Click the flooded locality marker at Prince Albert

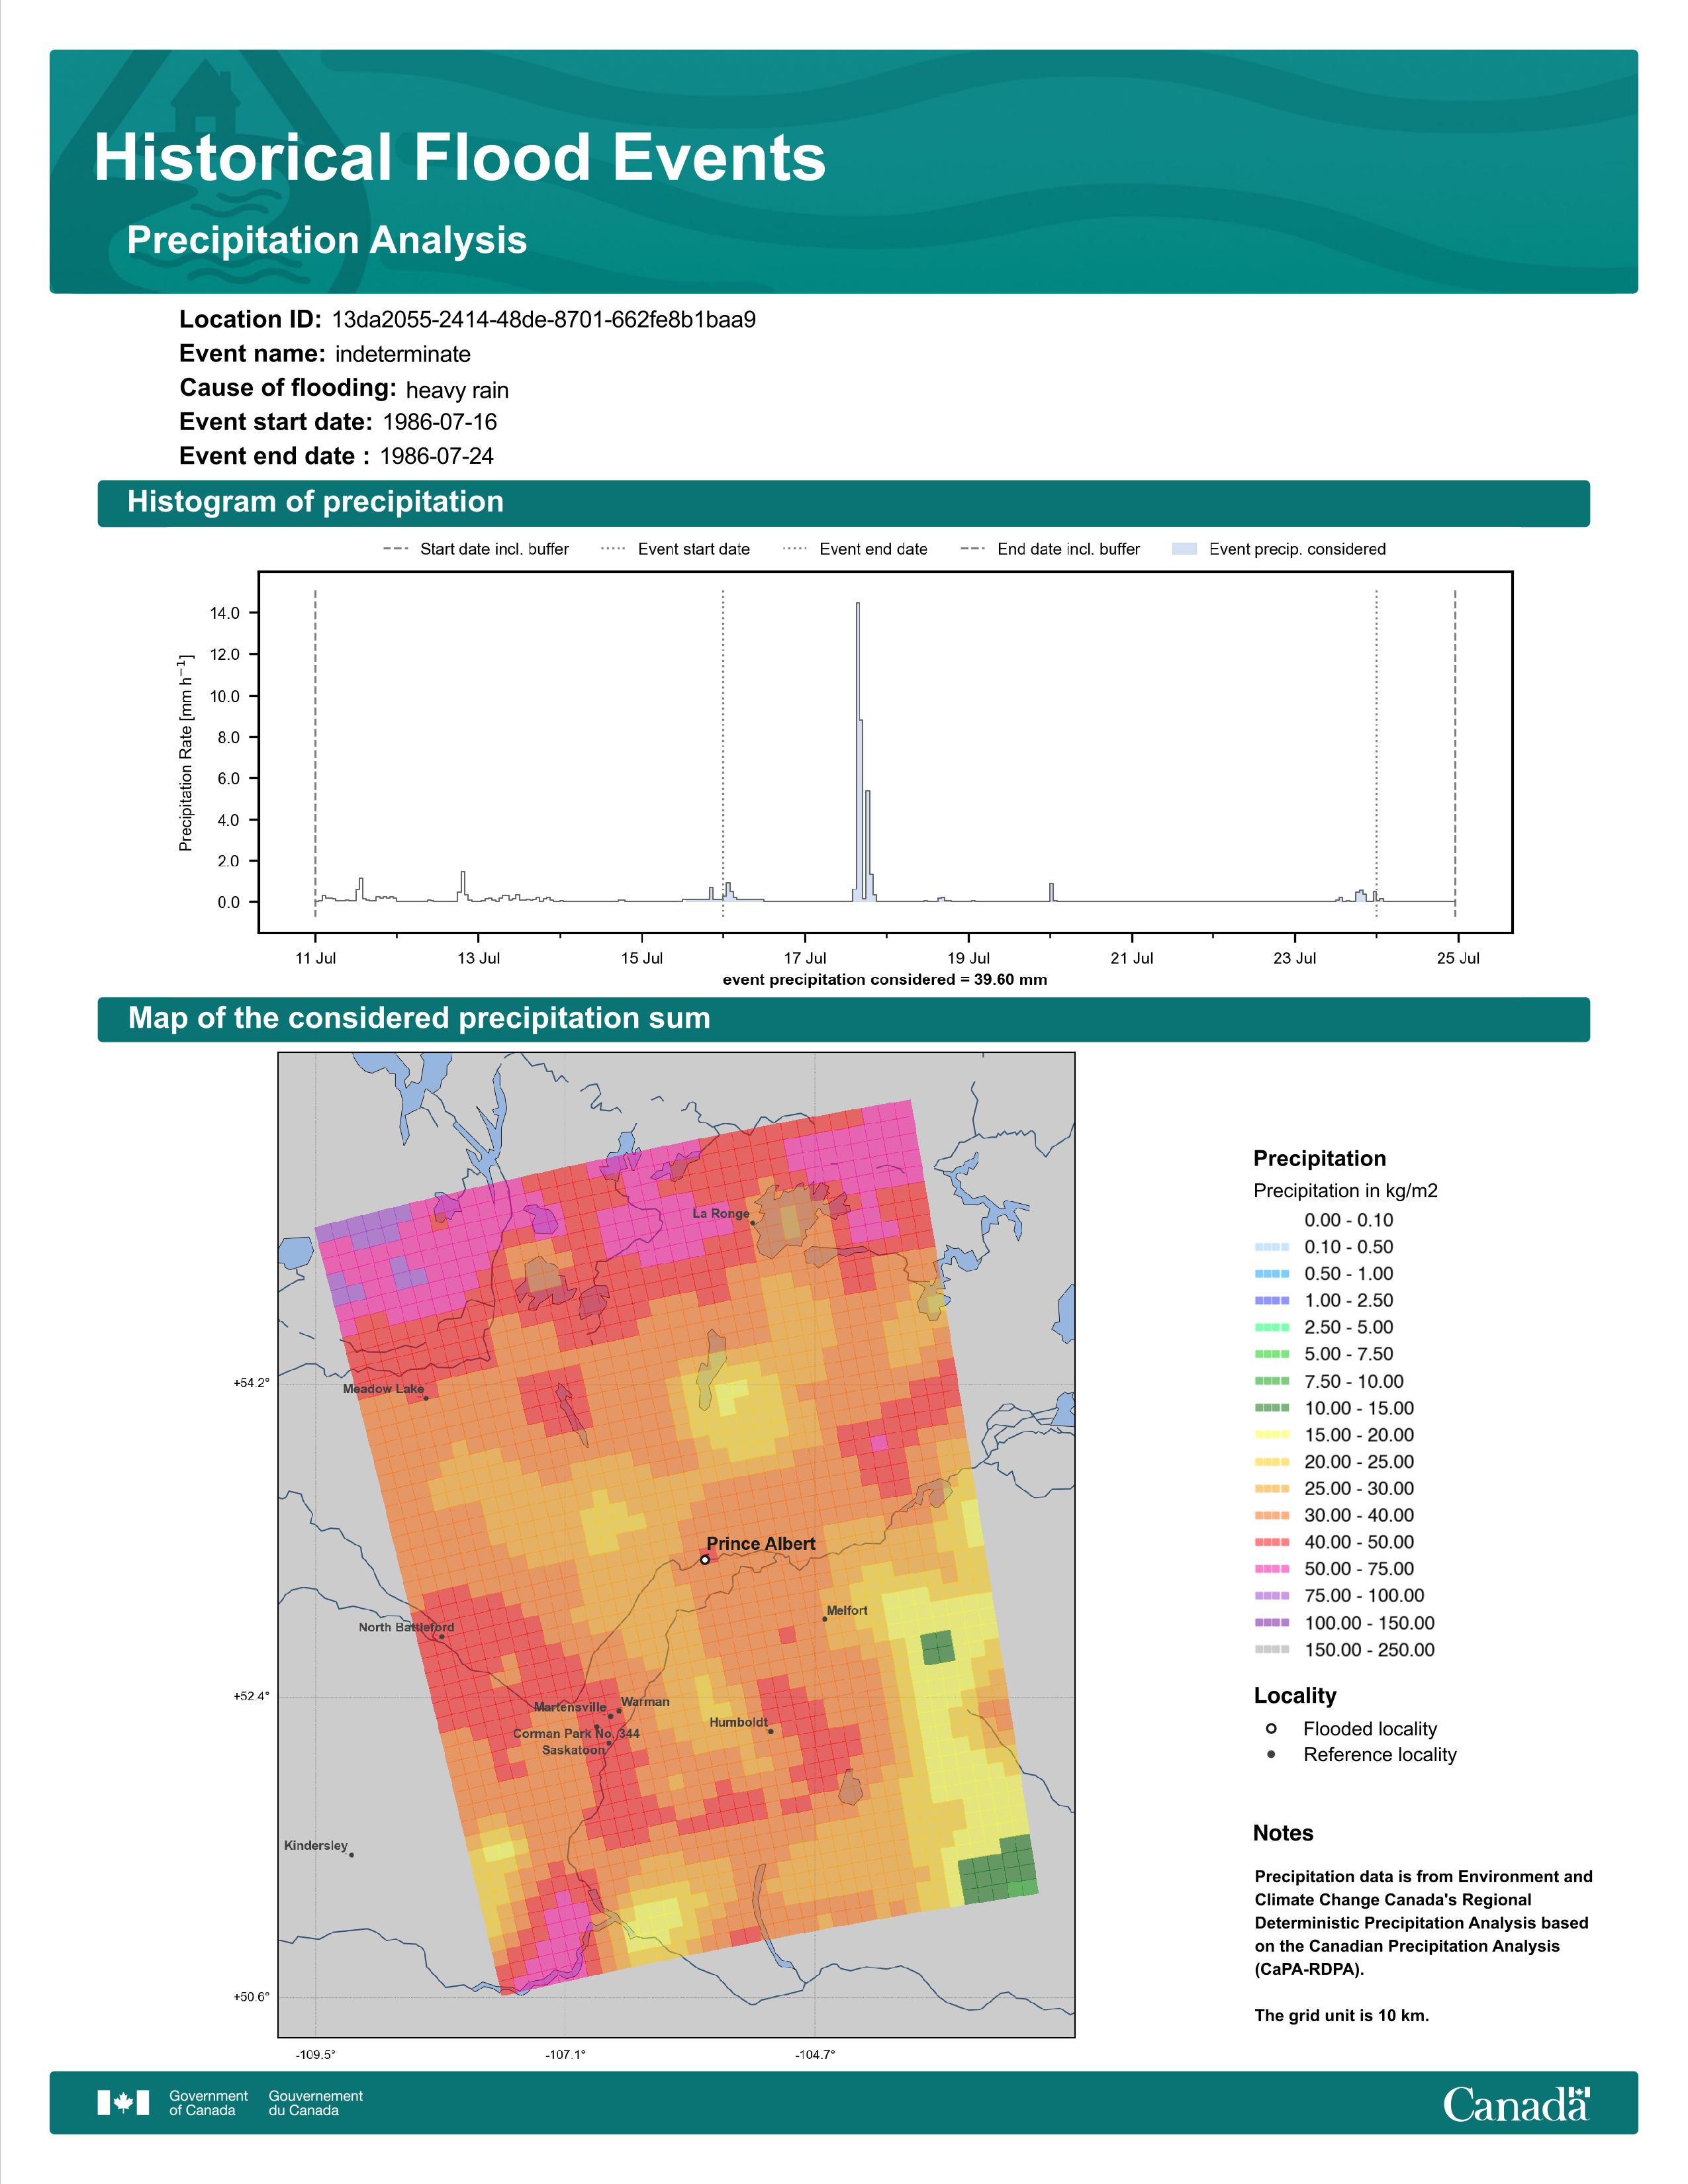pyautogui.click(x=705, y=1559)
